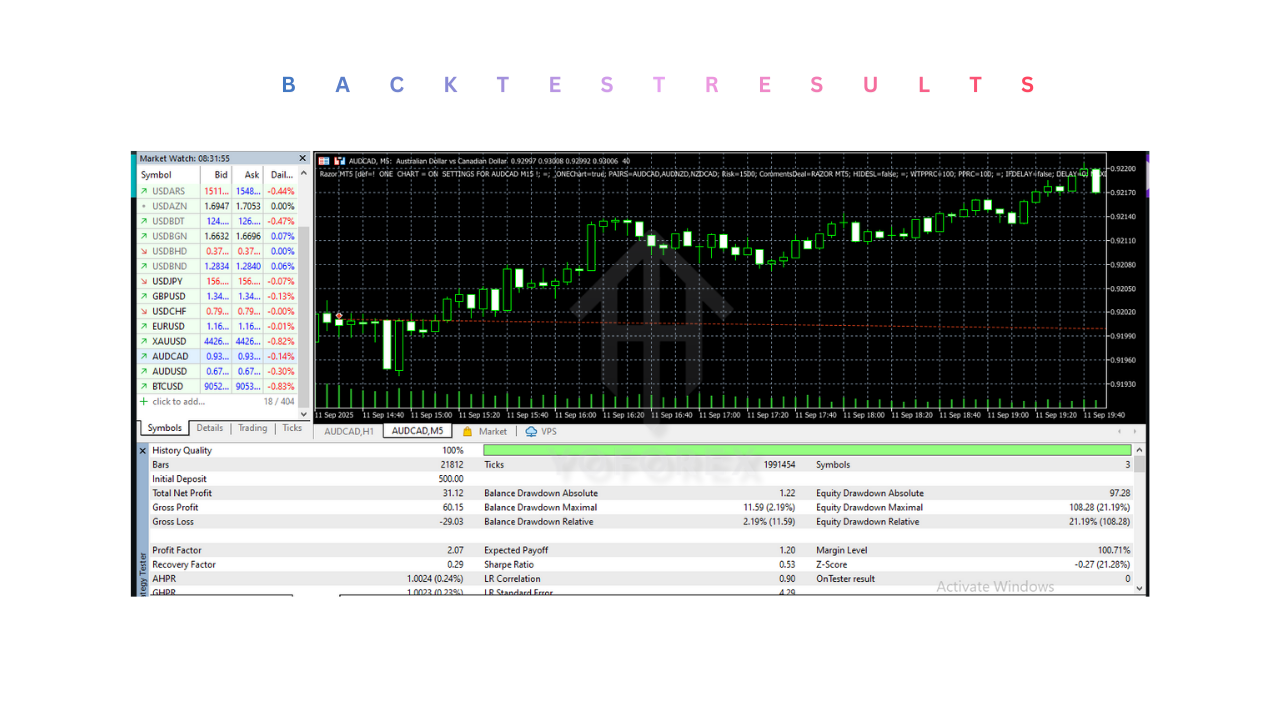
Task: Click the red X icon on the tester results panel
Action: [142, 450]
